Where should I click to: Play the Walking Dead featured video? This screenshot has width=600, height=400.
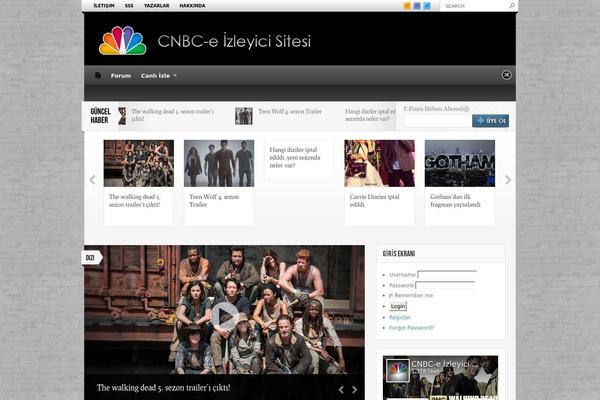pos(225,316)
